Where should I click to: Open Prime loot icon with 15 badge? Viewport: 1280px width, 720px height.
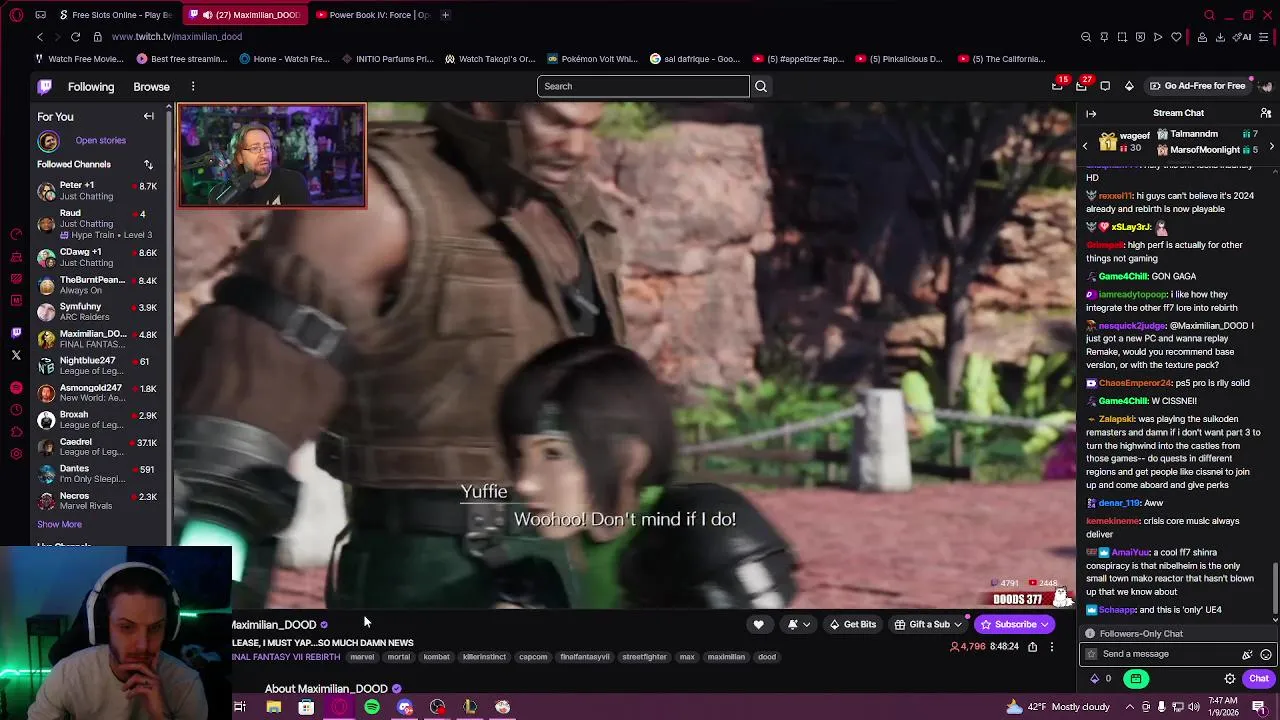1057,86
